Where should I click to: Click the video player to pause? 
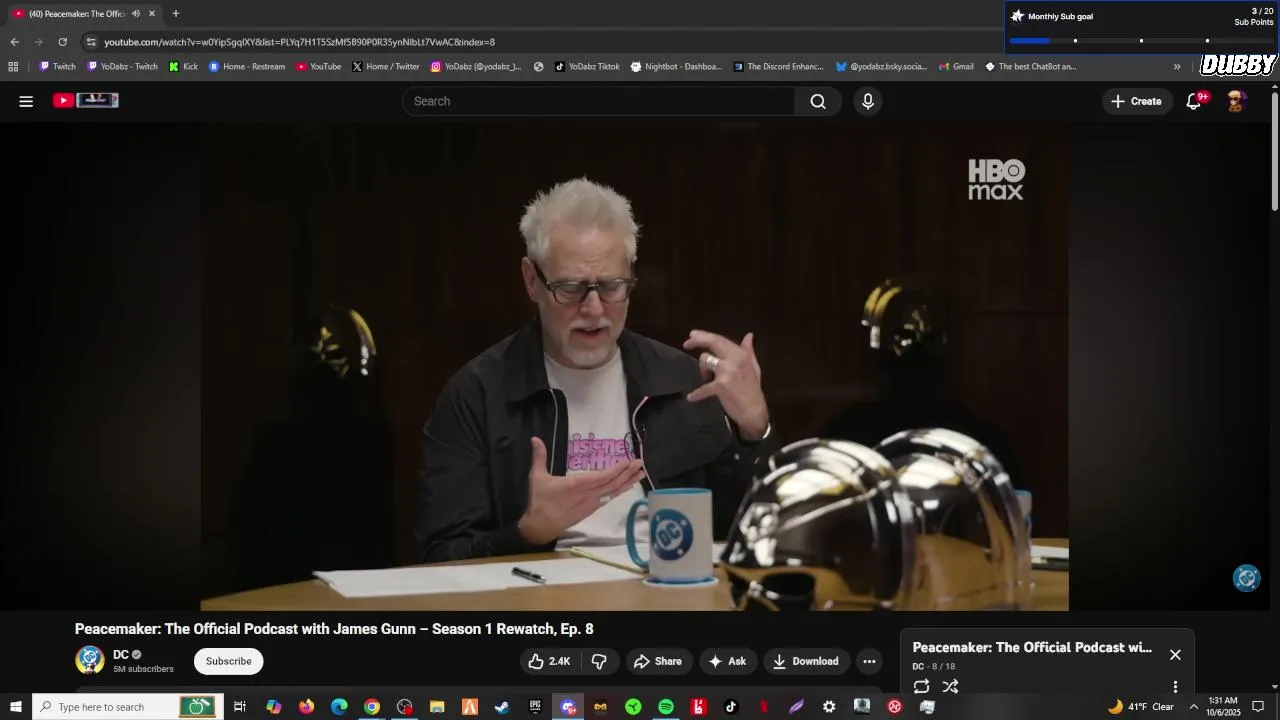pos(634,366)
